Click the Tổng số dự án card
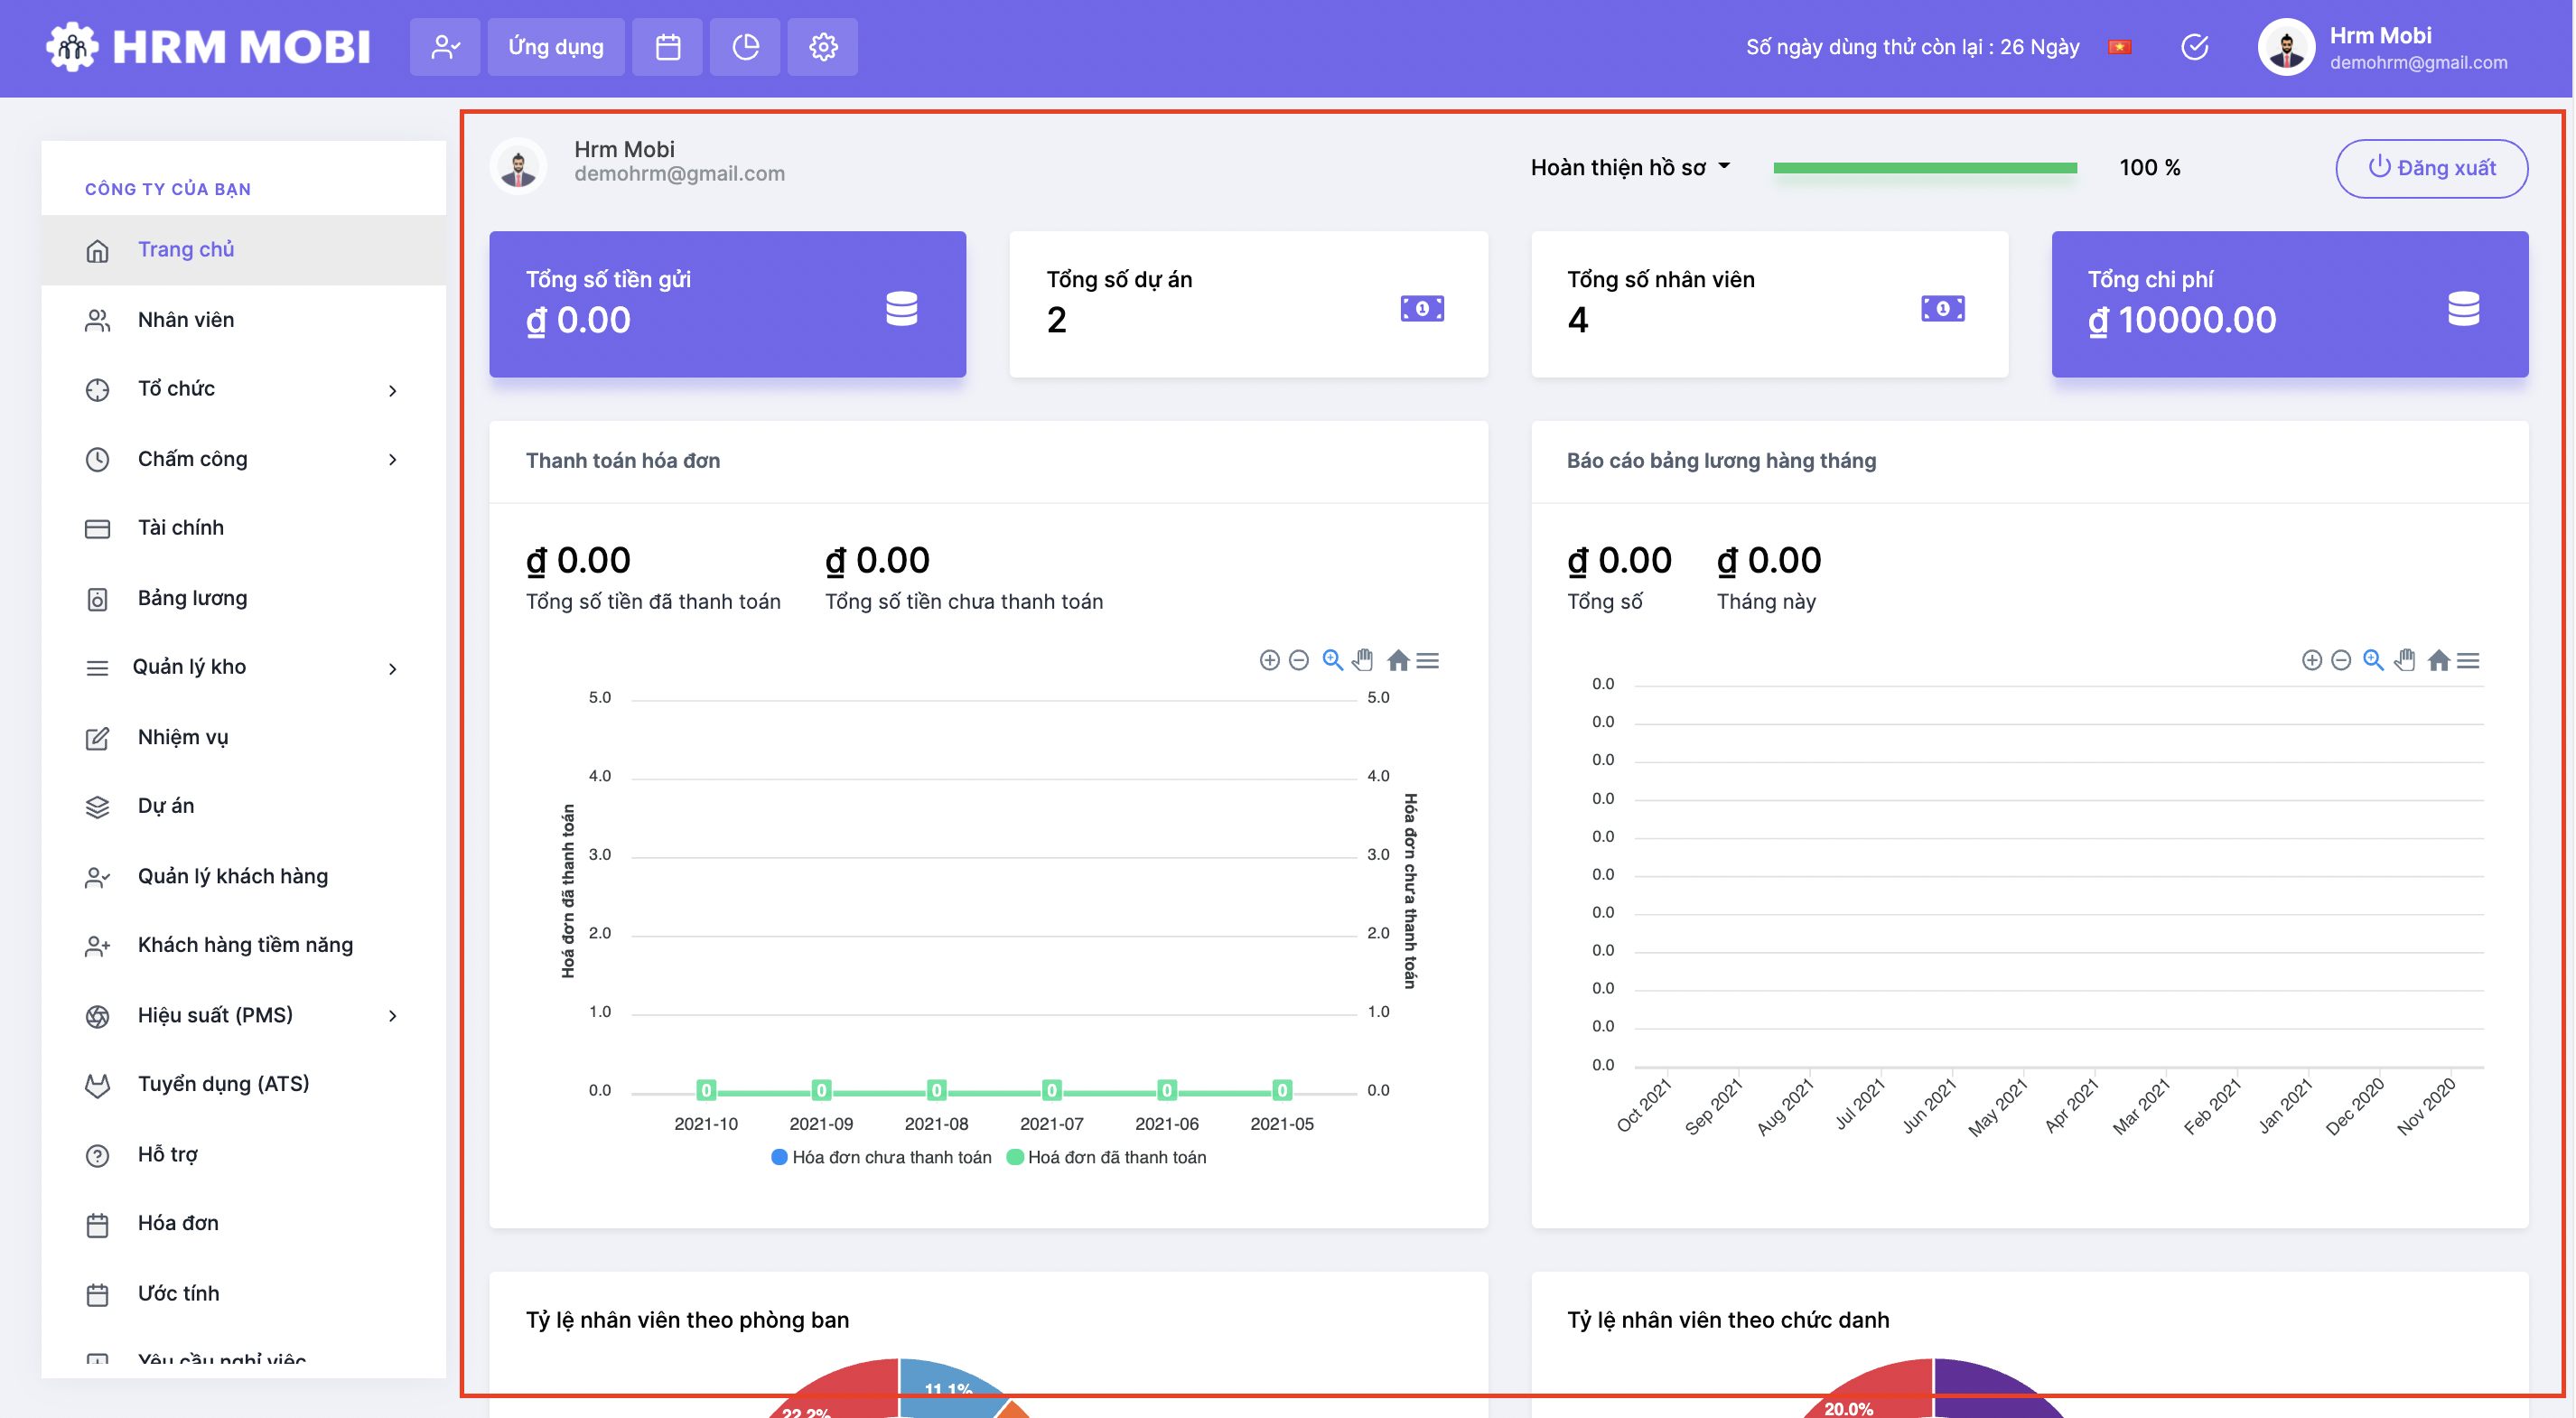This screenshot has width=2576, height=1418. click(1248, 304)
